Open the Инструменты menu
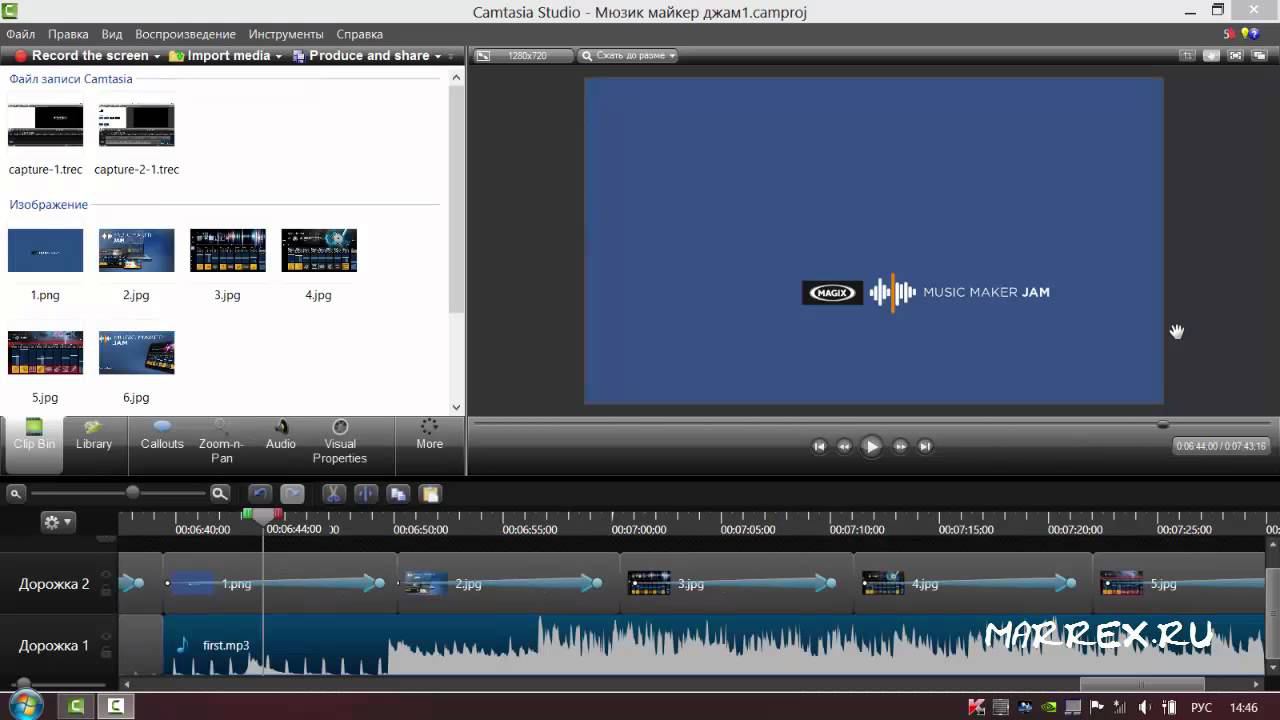Viewport: 1280px width, 720px height. tap(286, 34)
